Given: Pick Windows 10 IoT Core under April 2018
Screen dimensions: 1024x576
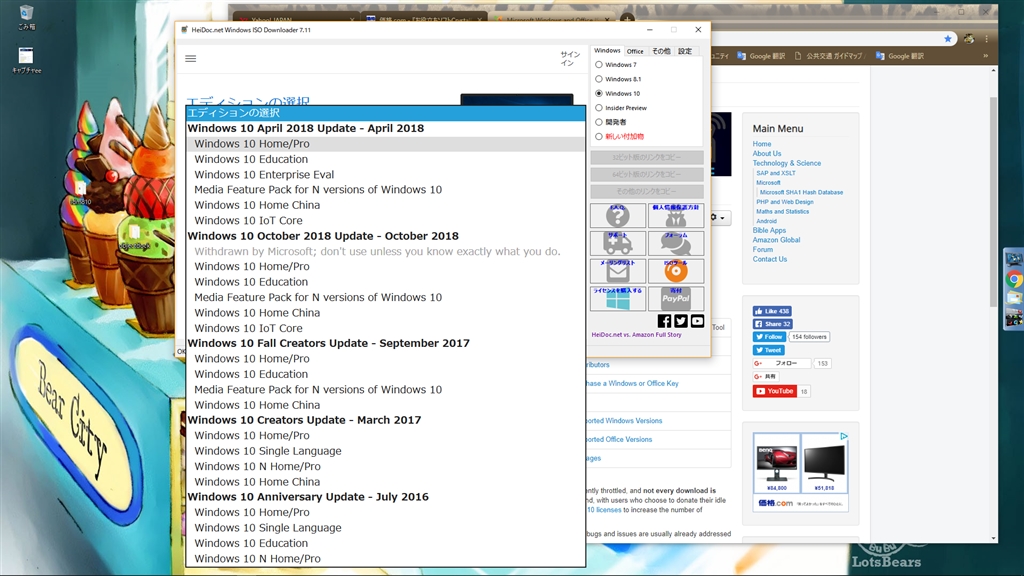Looking at the screenshot, I should [385, 221].
